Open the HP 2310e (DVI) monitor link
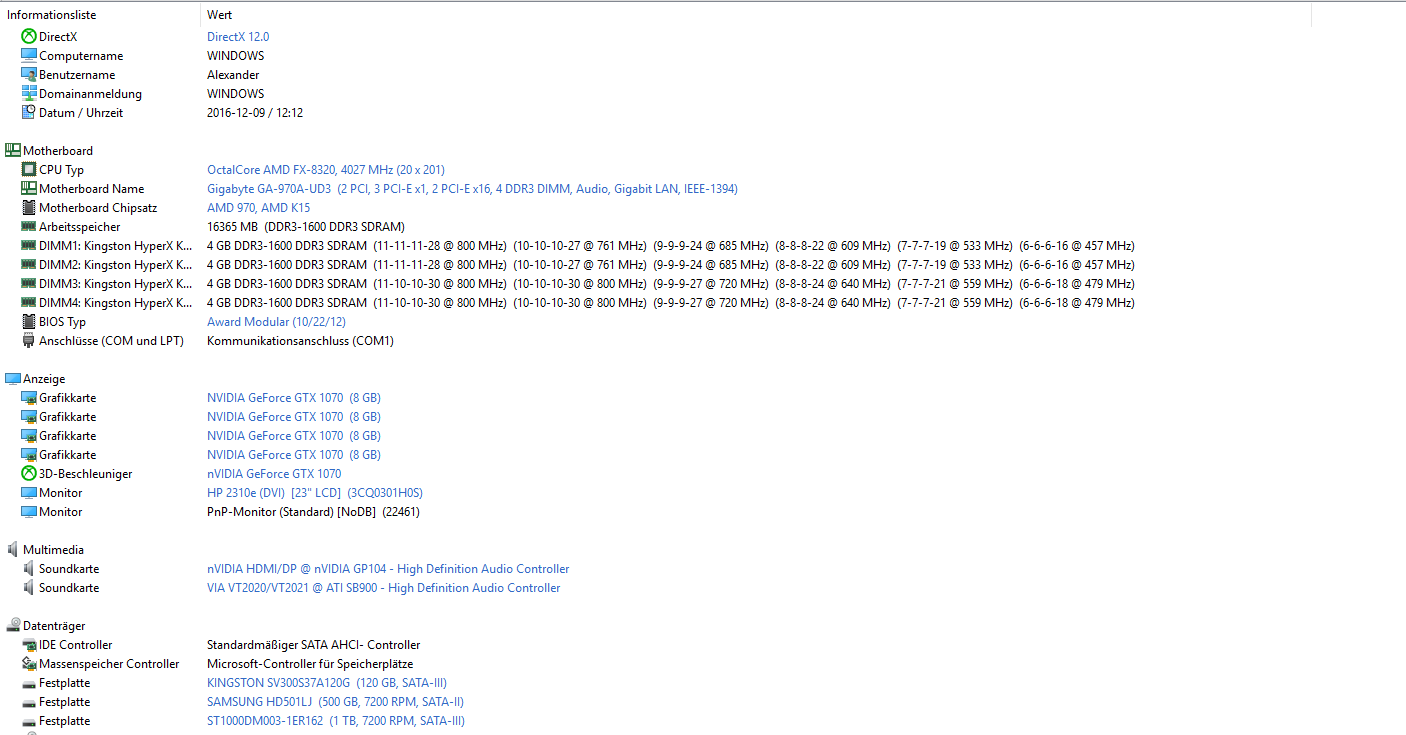 [x=315, y=493]
